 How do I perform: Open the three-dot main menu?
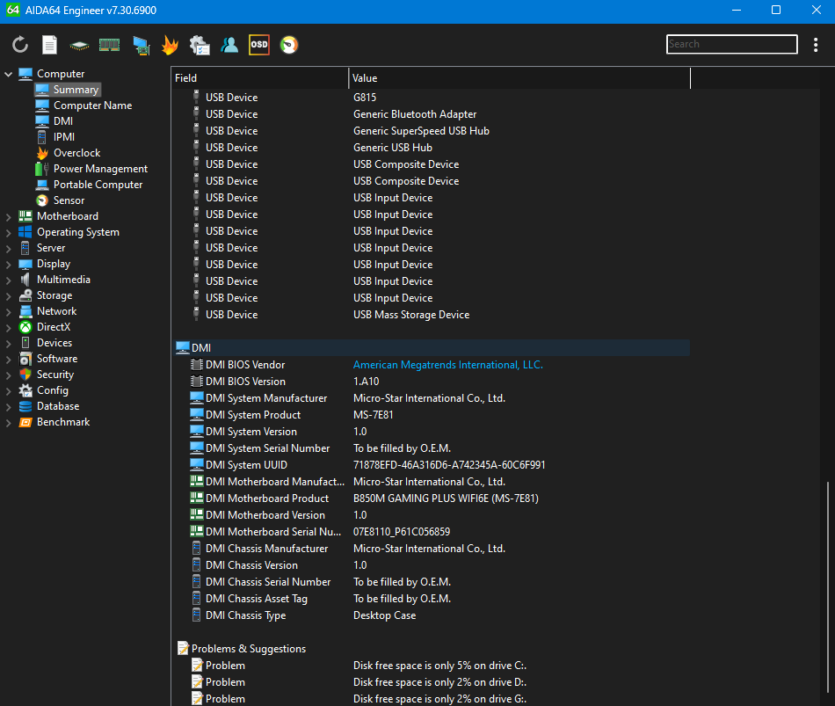815,45
